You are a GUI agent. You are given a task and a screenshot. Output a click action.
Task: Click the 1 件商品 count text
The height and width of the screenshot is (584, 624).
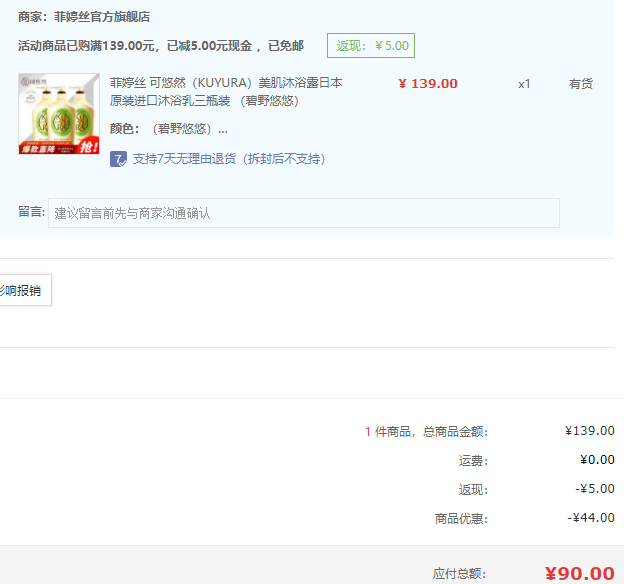[x=388, y=432]
